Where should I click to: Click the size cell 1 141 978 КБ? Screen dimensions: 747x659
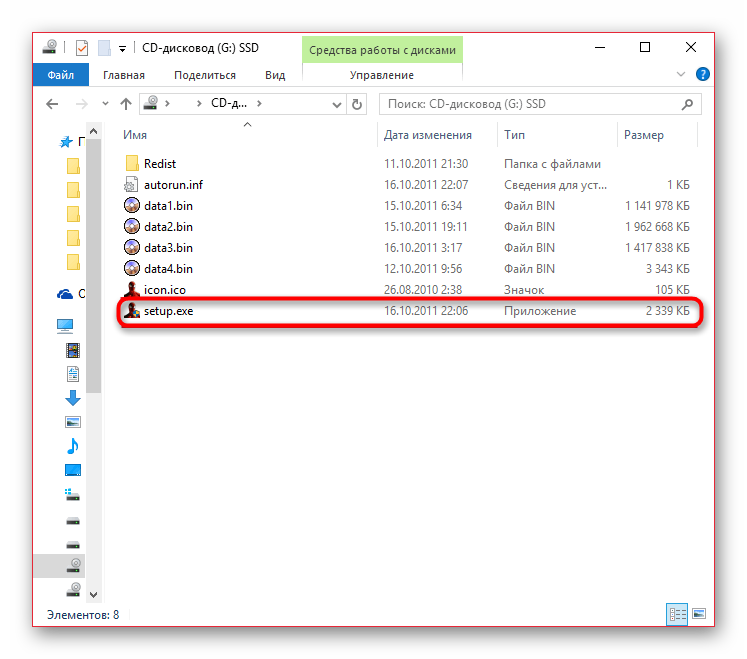click(657, 206)
